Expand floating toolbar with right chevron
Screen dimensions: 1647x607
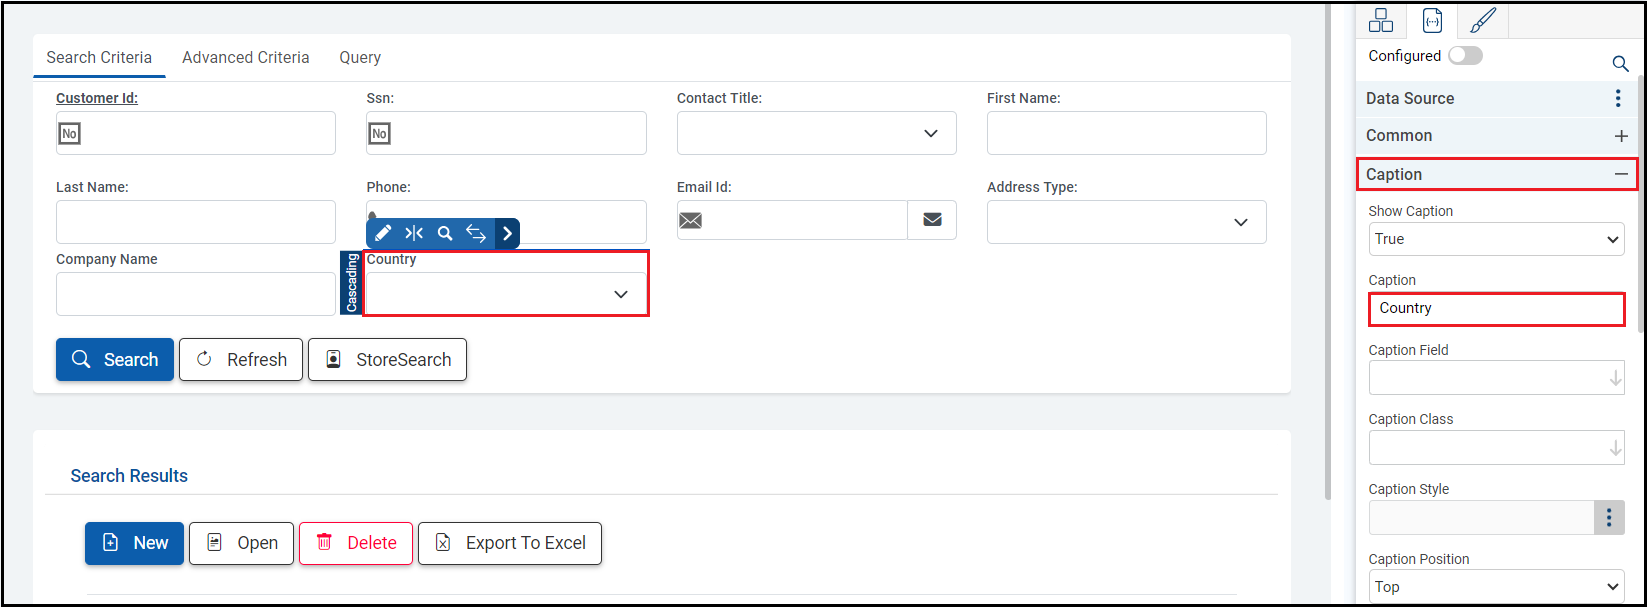point(507,233)
